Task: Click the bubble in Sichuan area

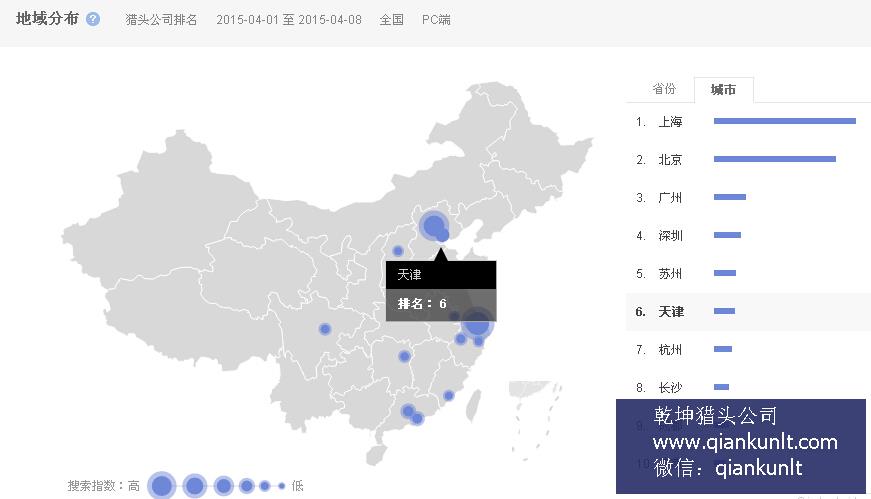Action: (324, 329)
